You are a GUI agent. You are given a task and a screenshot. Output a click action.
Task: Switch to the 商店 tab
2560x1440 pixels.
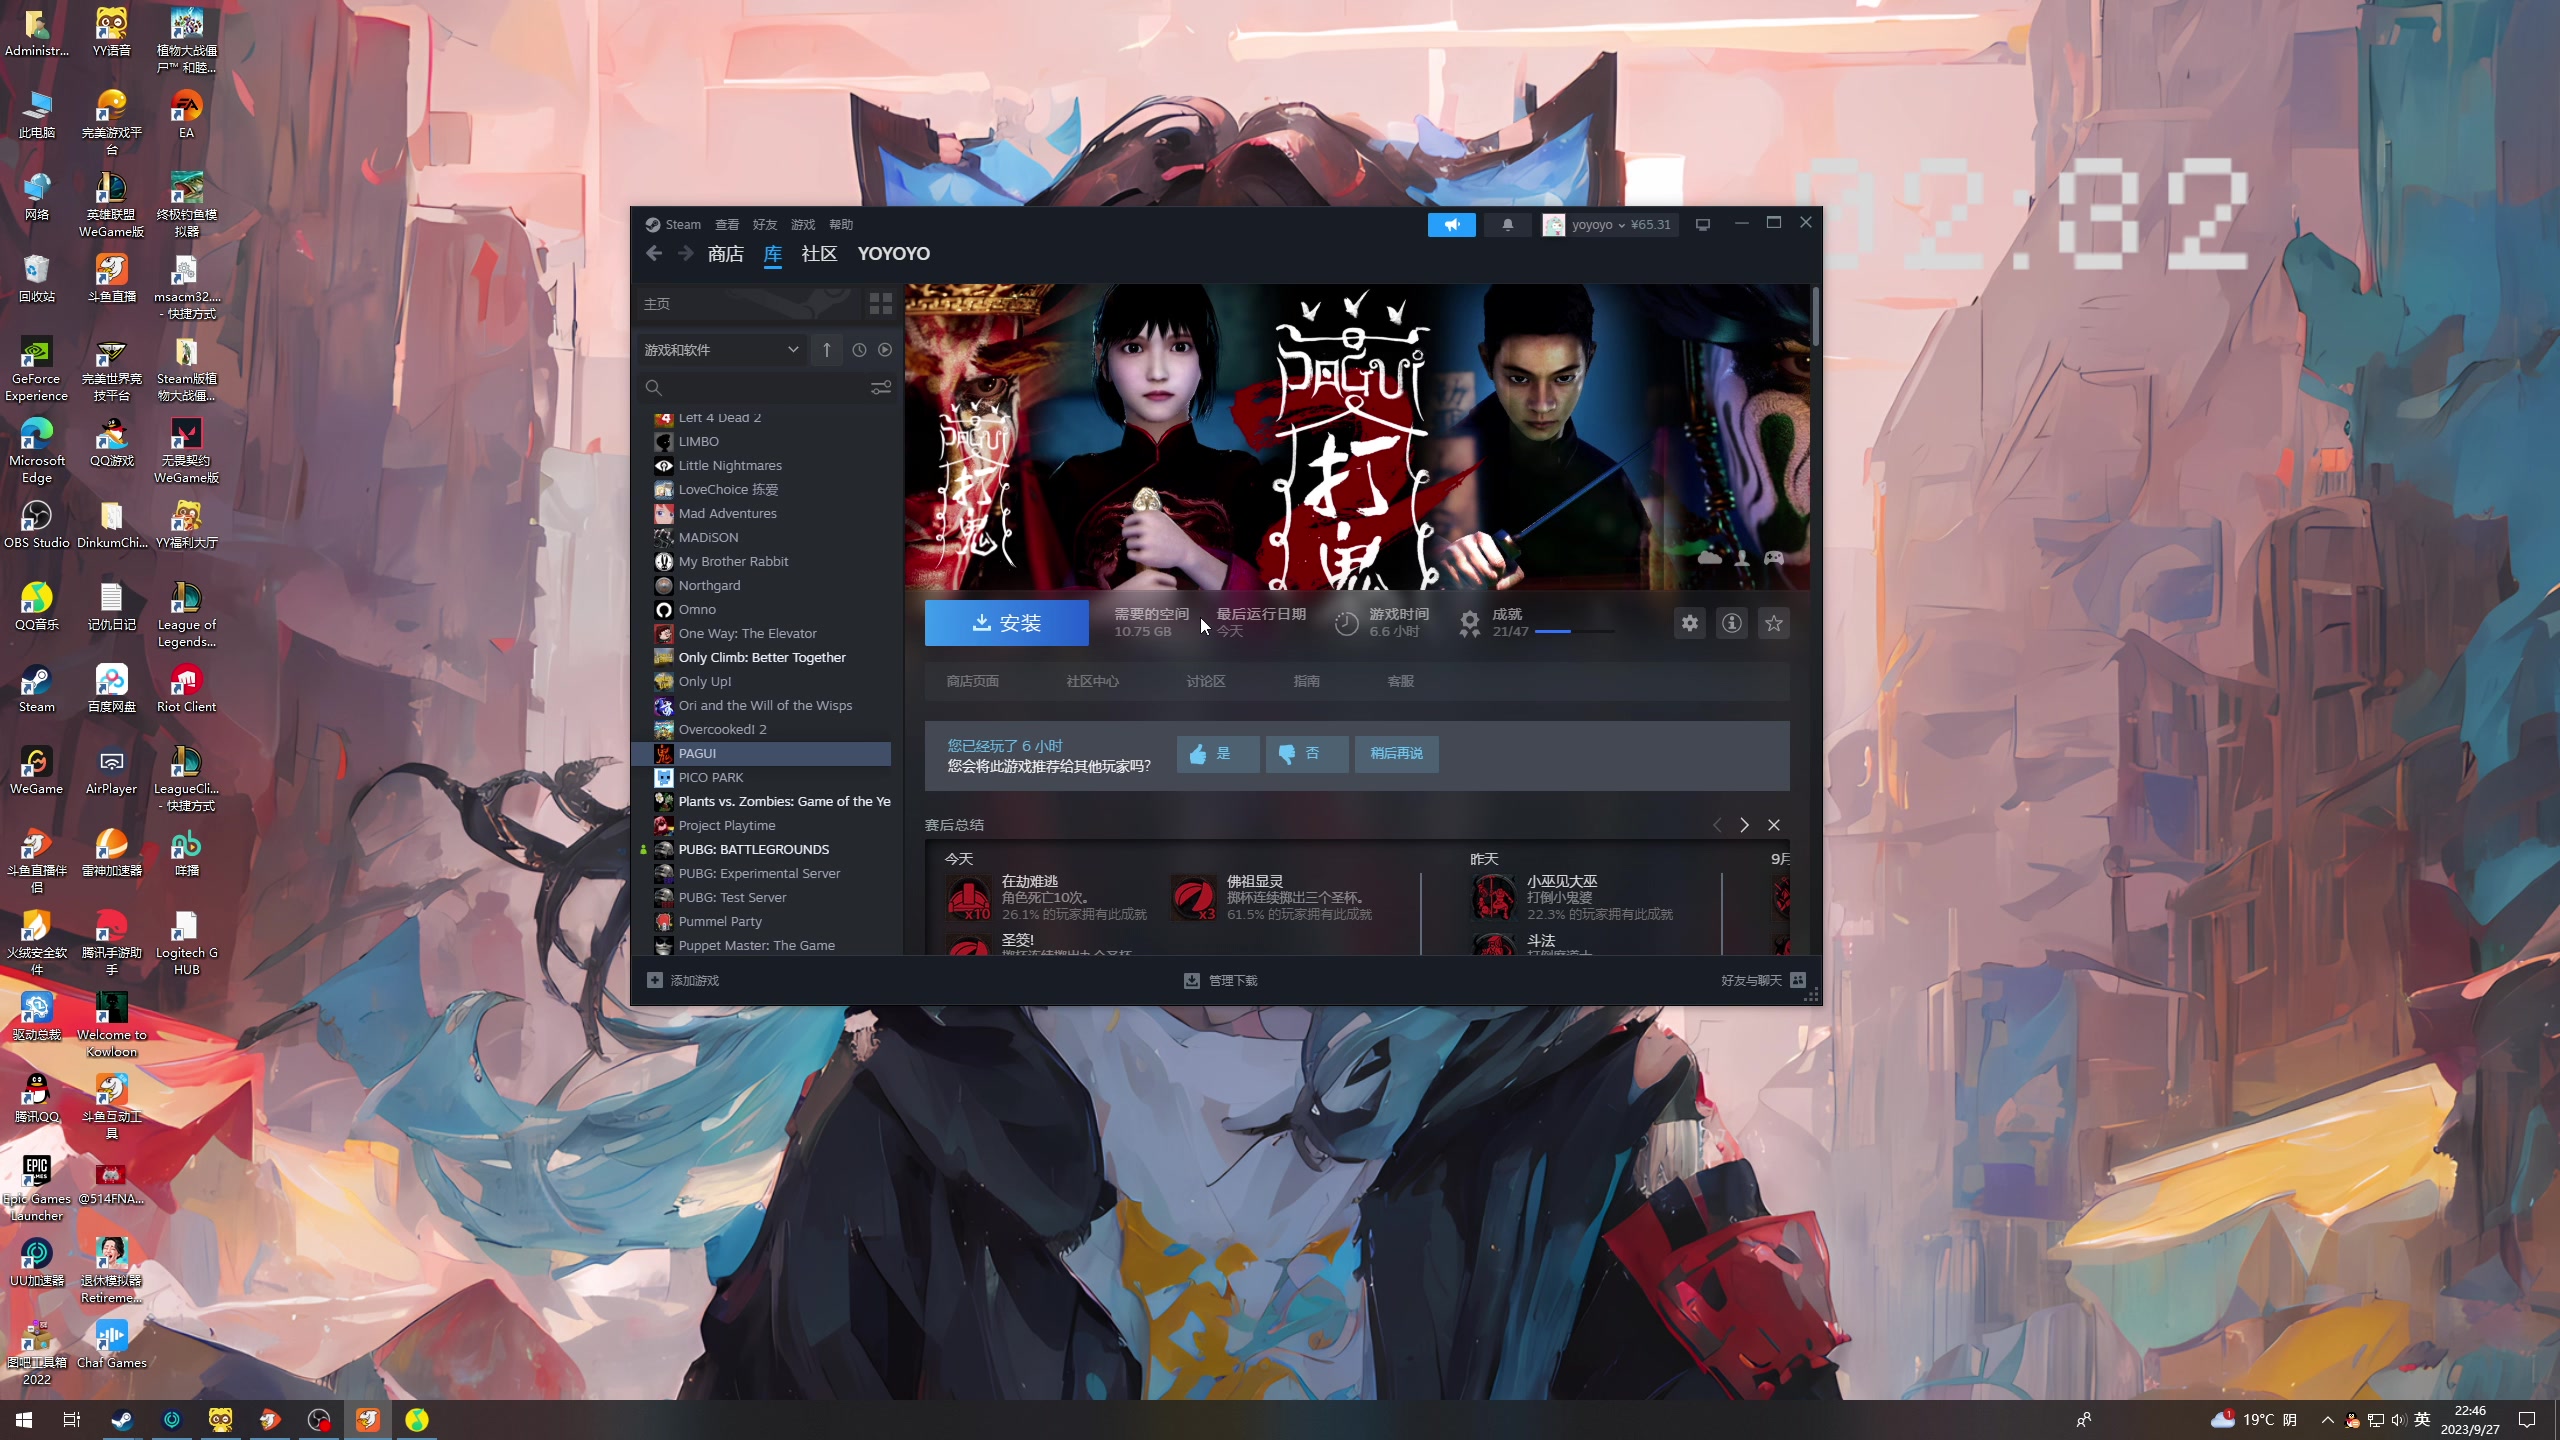coord(725,254)
